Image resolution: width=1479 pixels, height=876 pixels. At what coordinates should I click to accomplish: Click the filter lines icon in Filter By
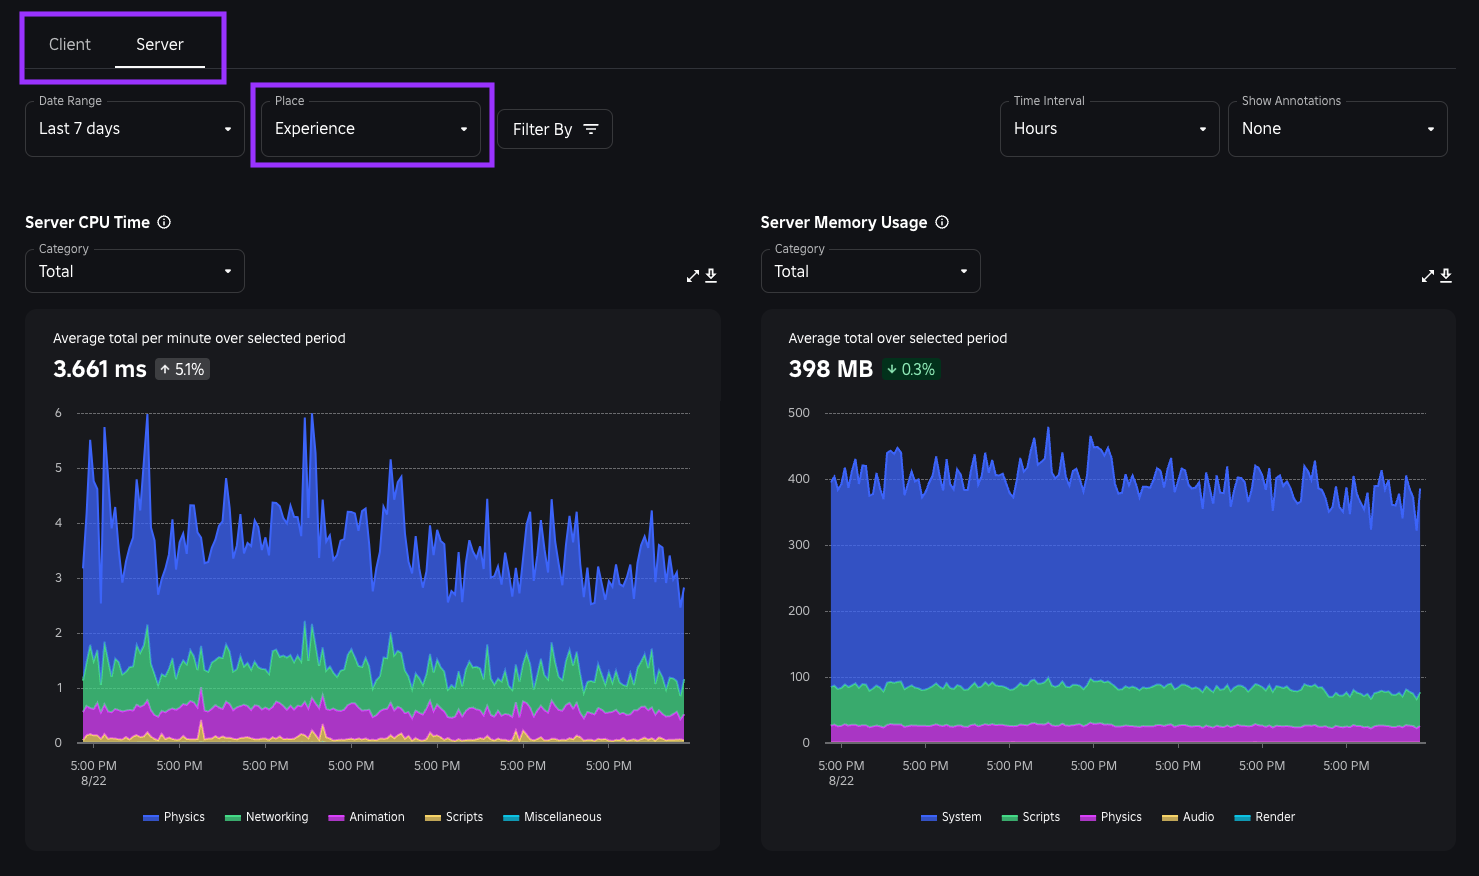(591, 129)
